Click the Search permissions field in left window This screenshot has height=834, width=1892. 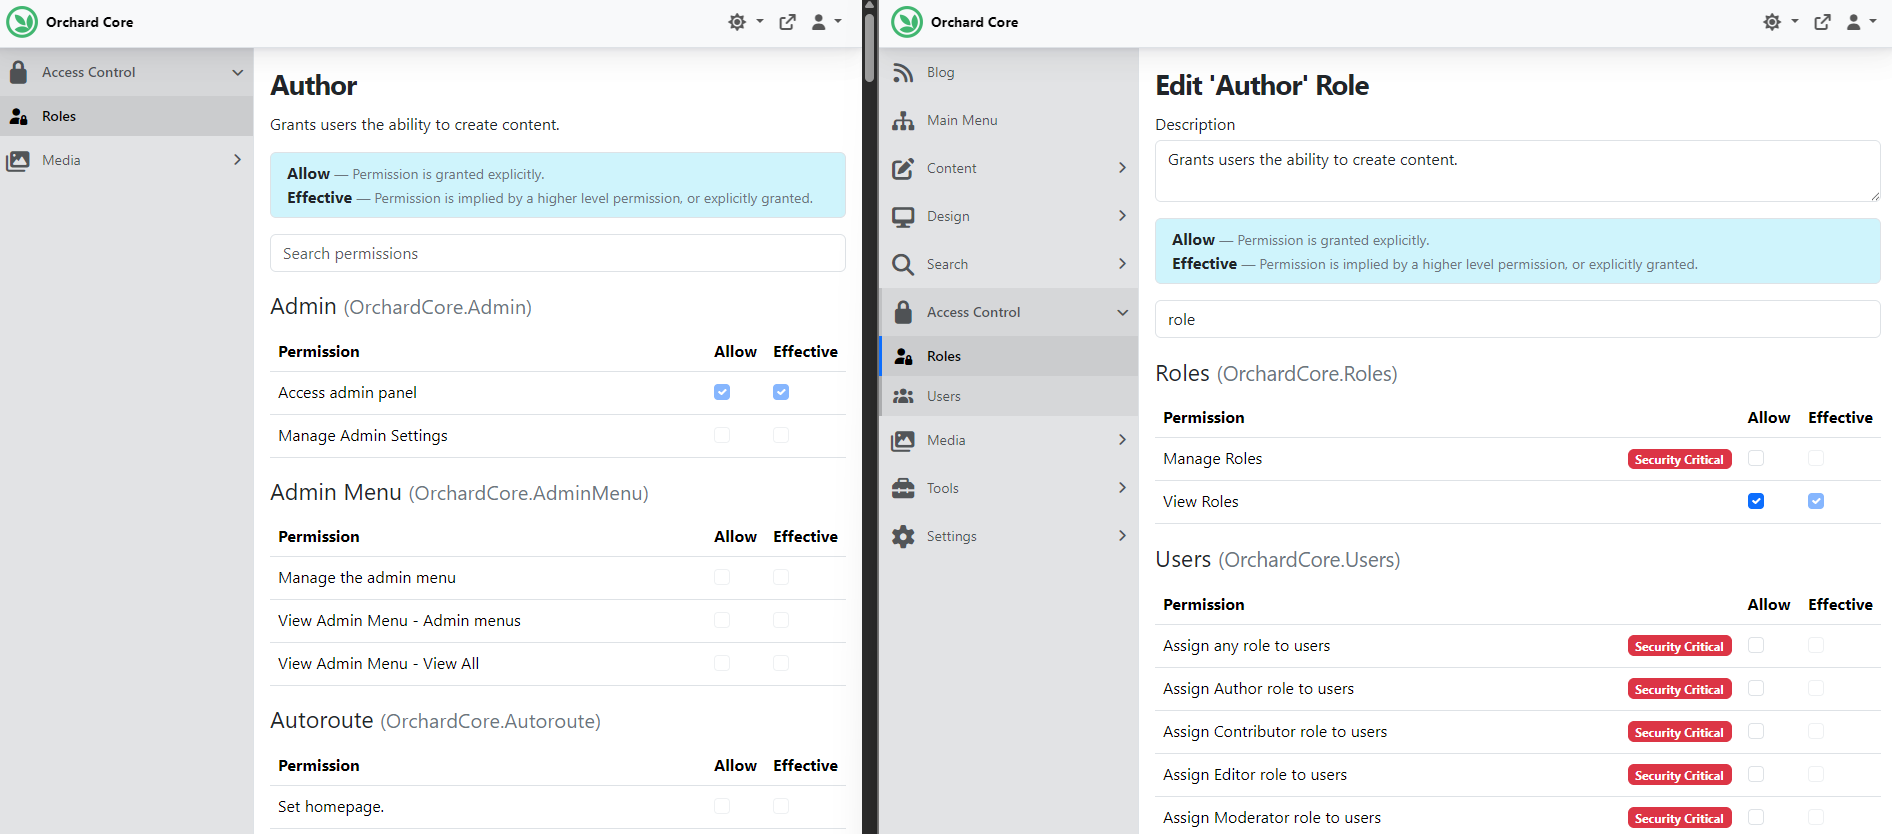(558, 253)
